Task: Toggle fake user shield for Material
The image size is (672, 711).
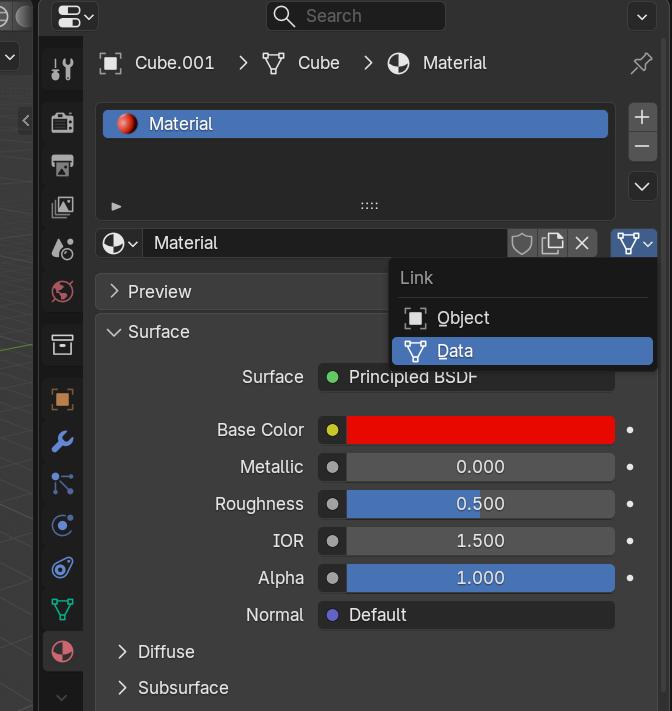Action: [521, 243]
